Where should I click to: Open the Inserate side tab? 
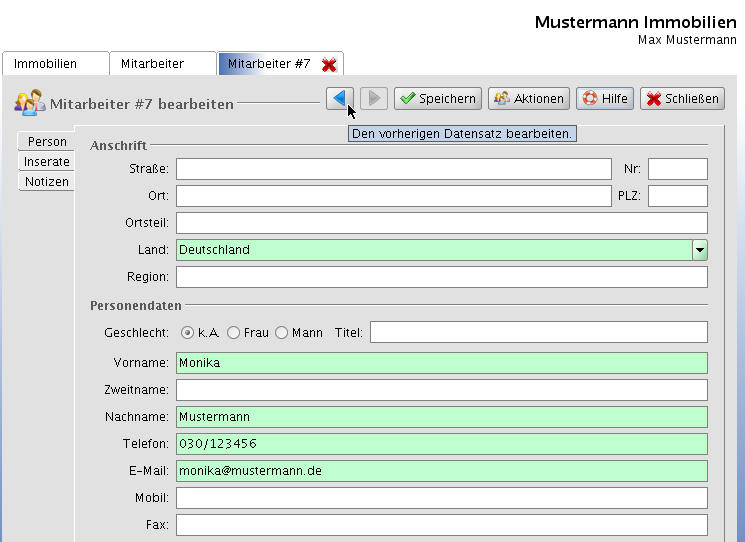coord(47,162)
